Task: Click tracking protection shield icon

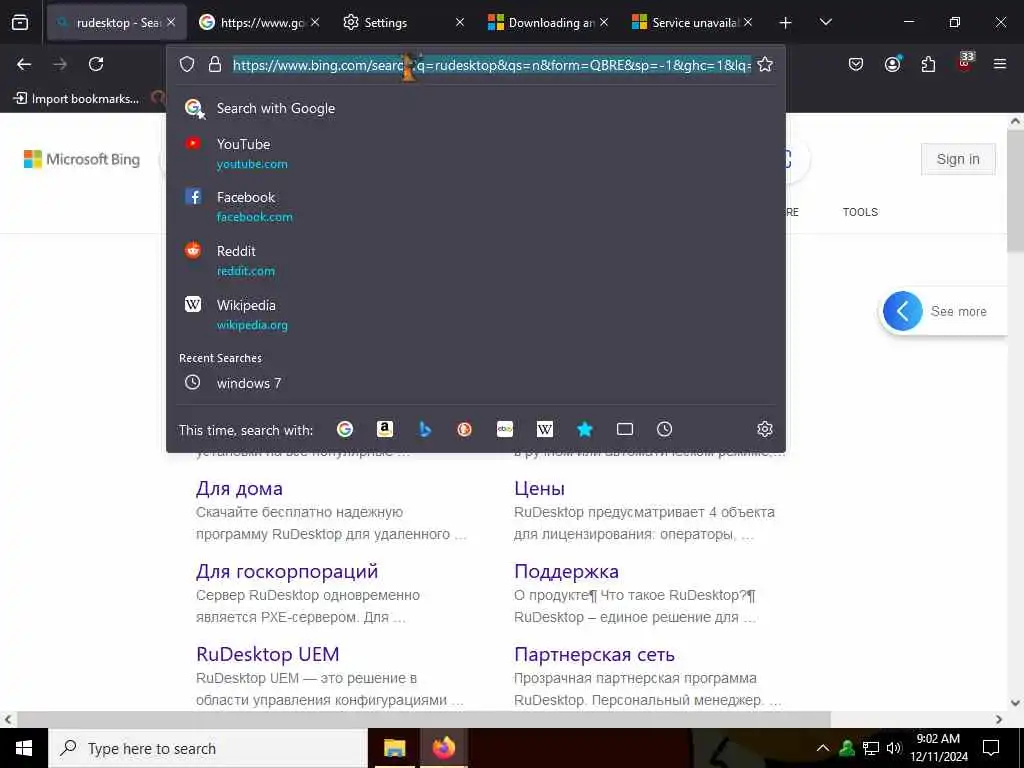Action: (187, 64)
